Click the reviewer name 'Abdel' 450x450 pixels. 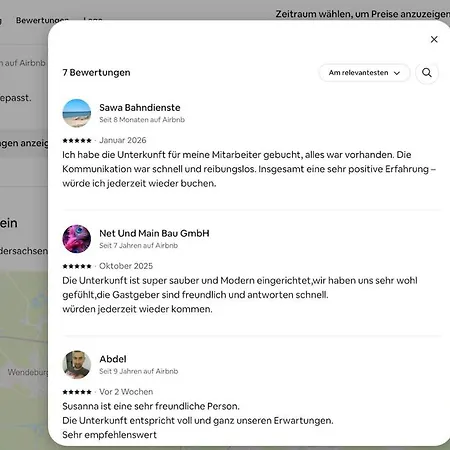pyautogui.click(x=113, y=359)
